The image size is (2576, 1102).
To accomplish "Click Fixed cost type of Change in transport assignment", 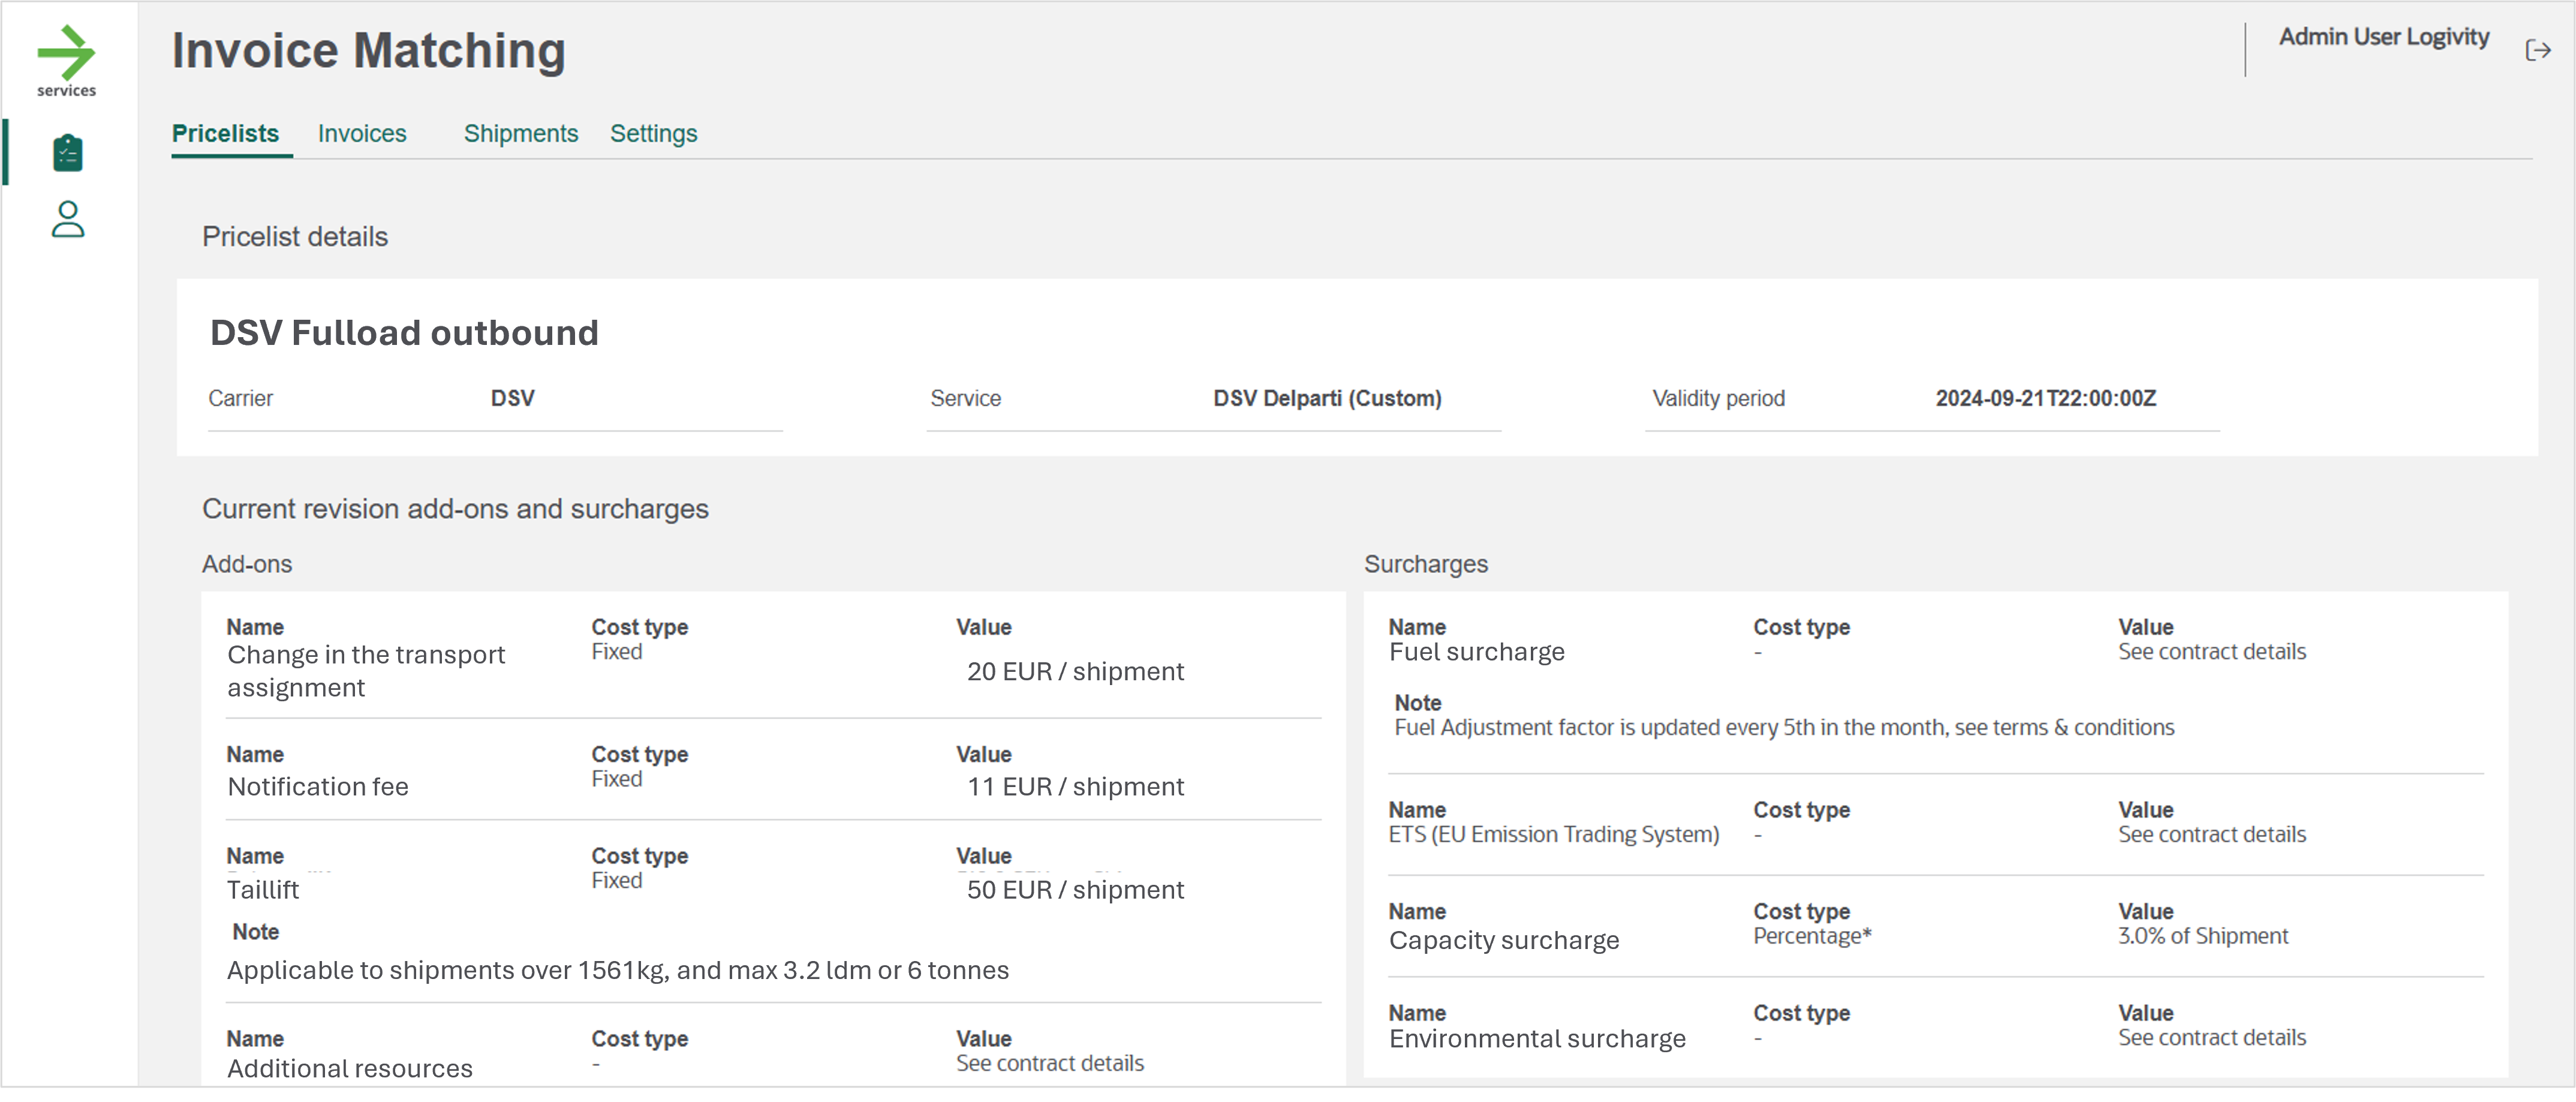I will (x=617, y=652).
